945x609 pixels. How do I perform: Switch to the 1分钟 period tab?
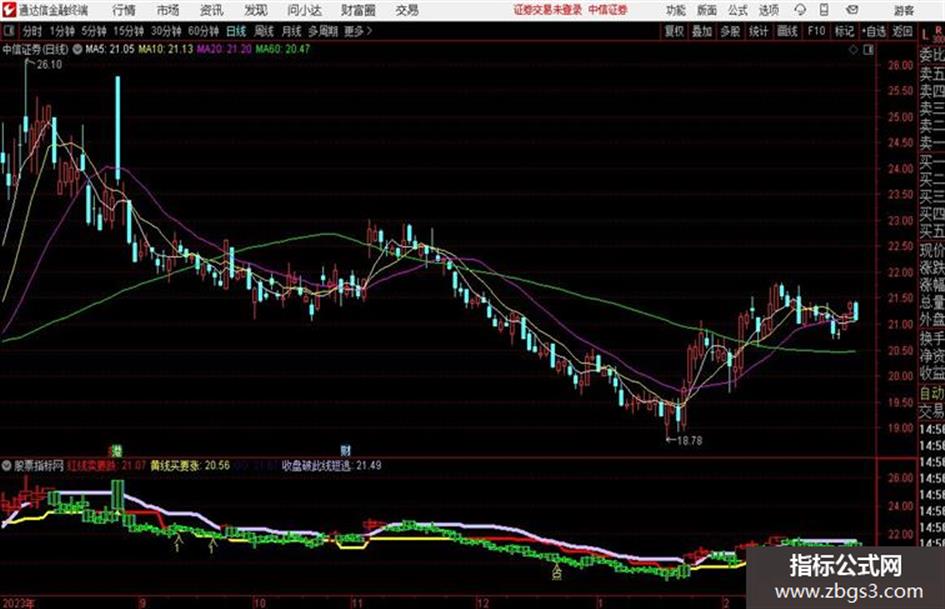click(61, 31)
